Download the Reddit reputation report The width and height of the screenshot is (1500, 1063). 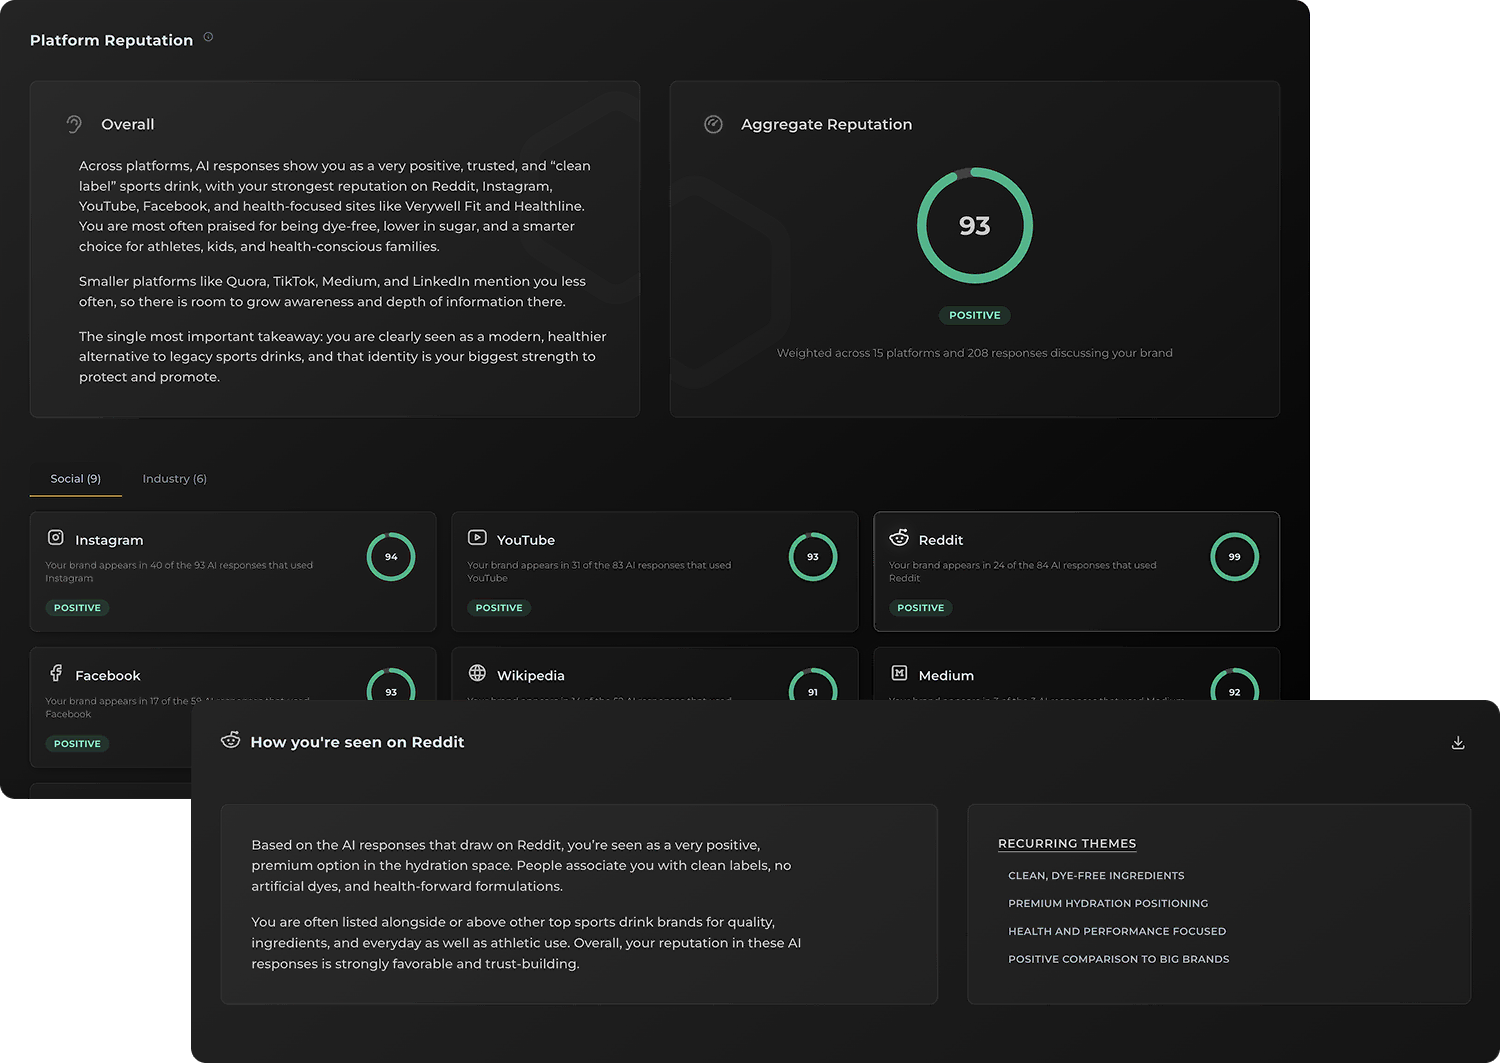click(x=1458, y=743)
